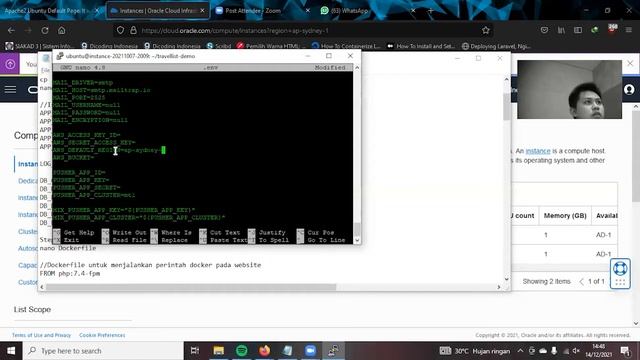This screenshot has width=640, height=360.
Task: Open the Scribd bookmark
Action: [219, 46]
